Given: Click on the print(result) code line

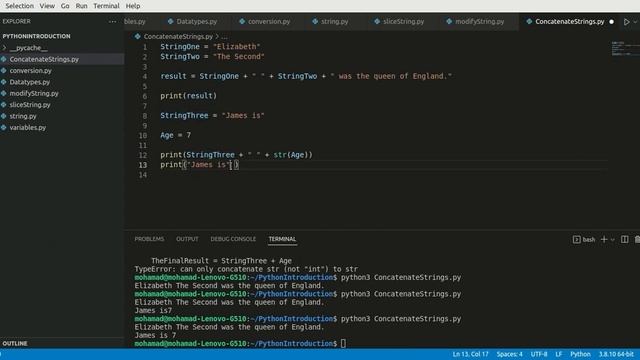Looking at the screenshot, I should pos(188,96).
